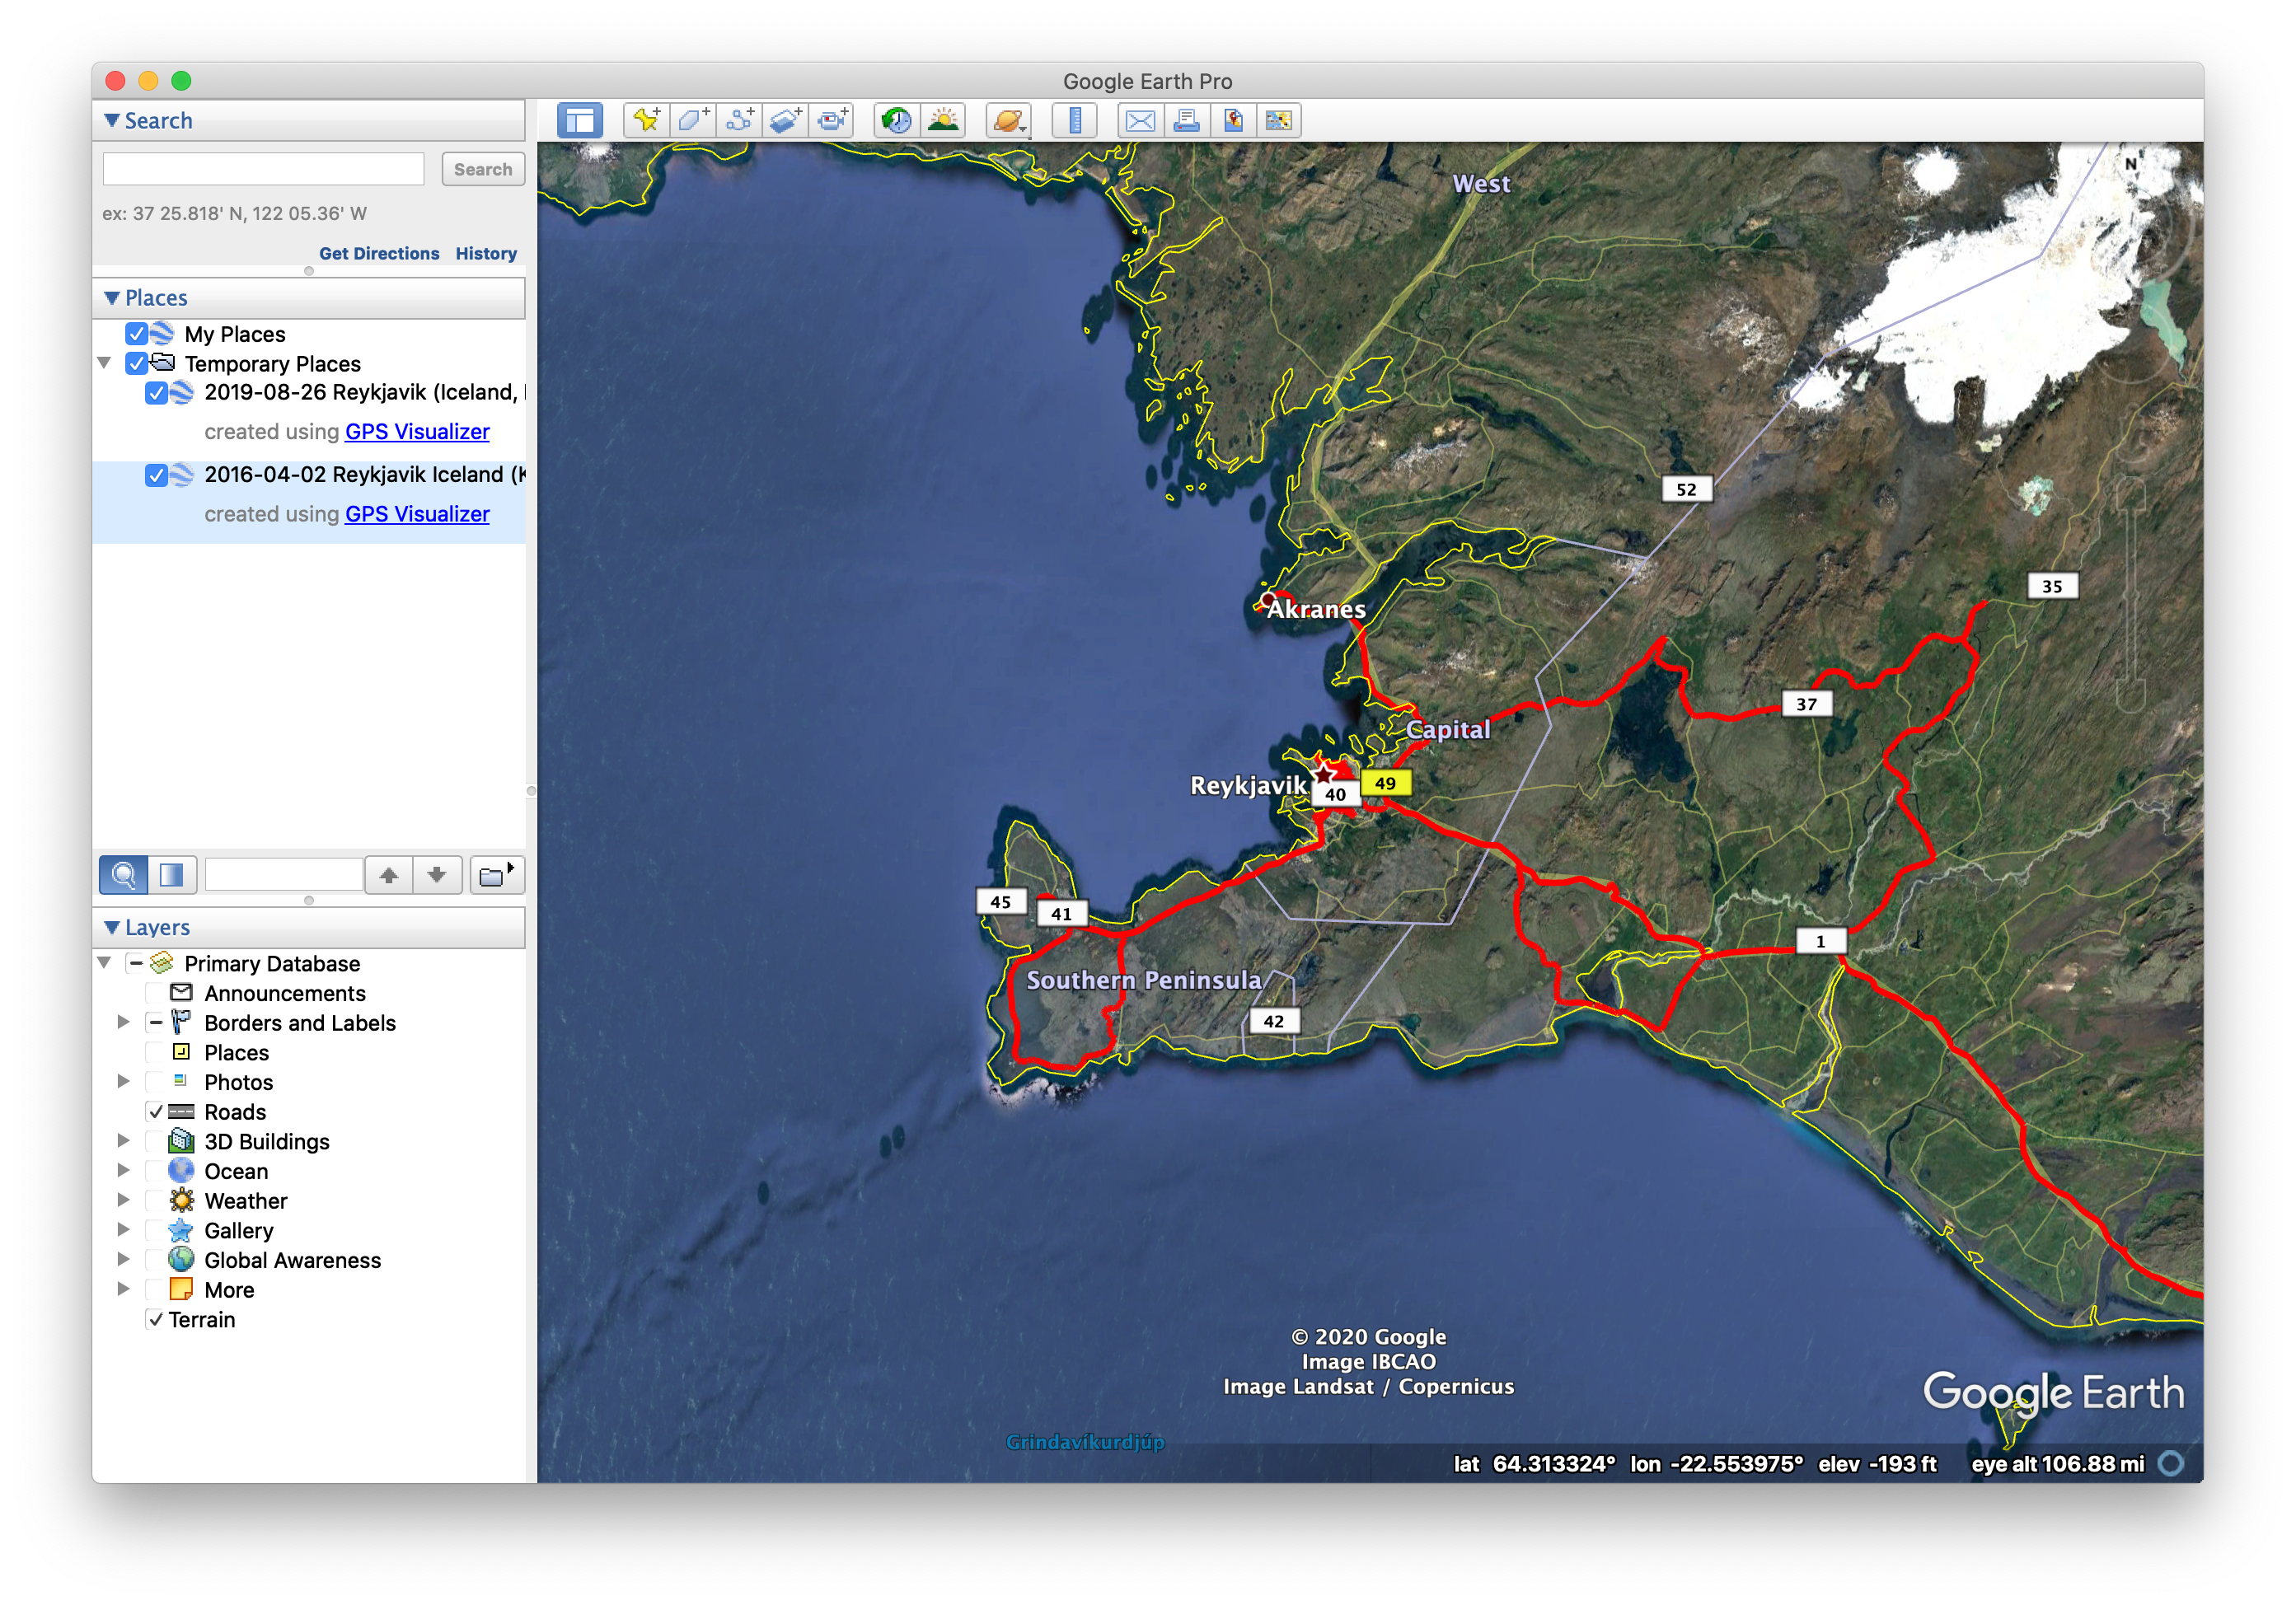This screenshot has width=2296, height=1605.
Task: Open the Add Polygon tool
Action: coord(693,120)
